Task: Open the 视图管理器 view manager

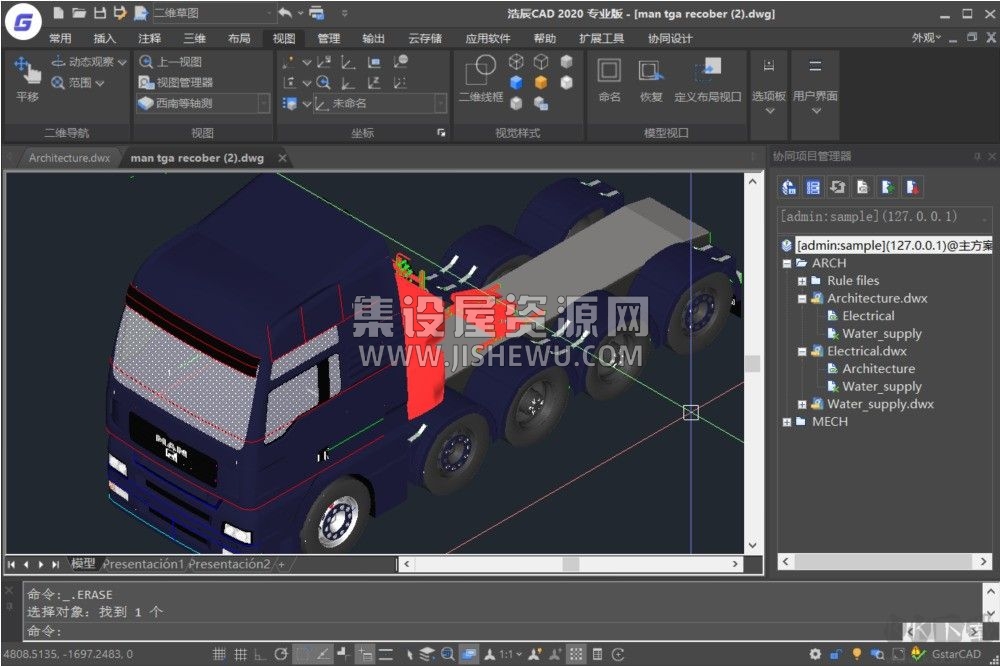Action: (176, 82)
